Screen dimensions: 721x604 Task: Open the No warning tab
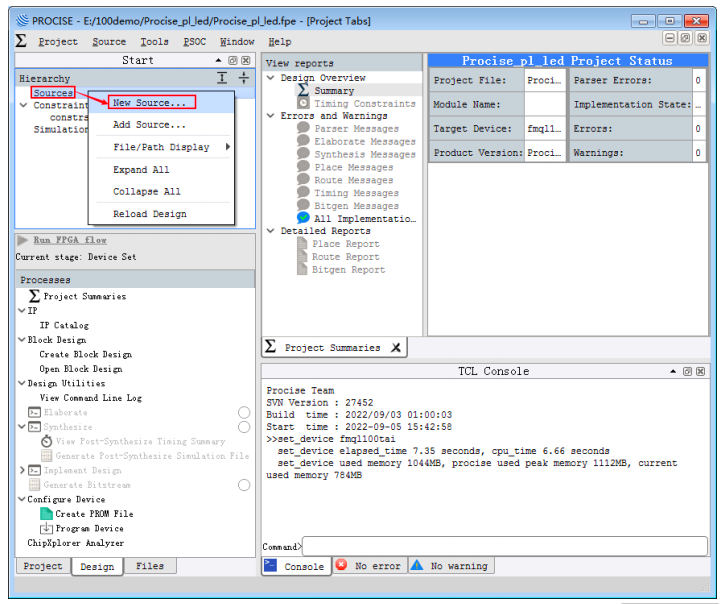pyautogui.click(x=452, y=565)
